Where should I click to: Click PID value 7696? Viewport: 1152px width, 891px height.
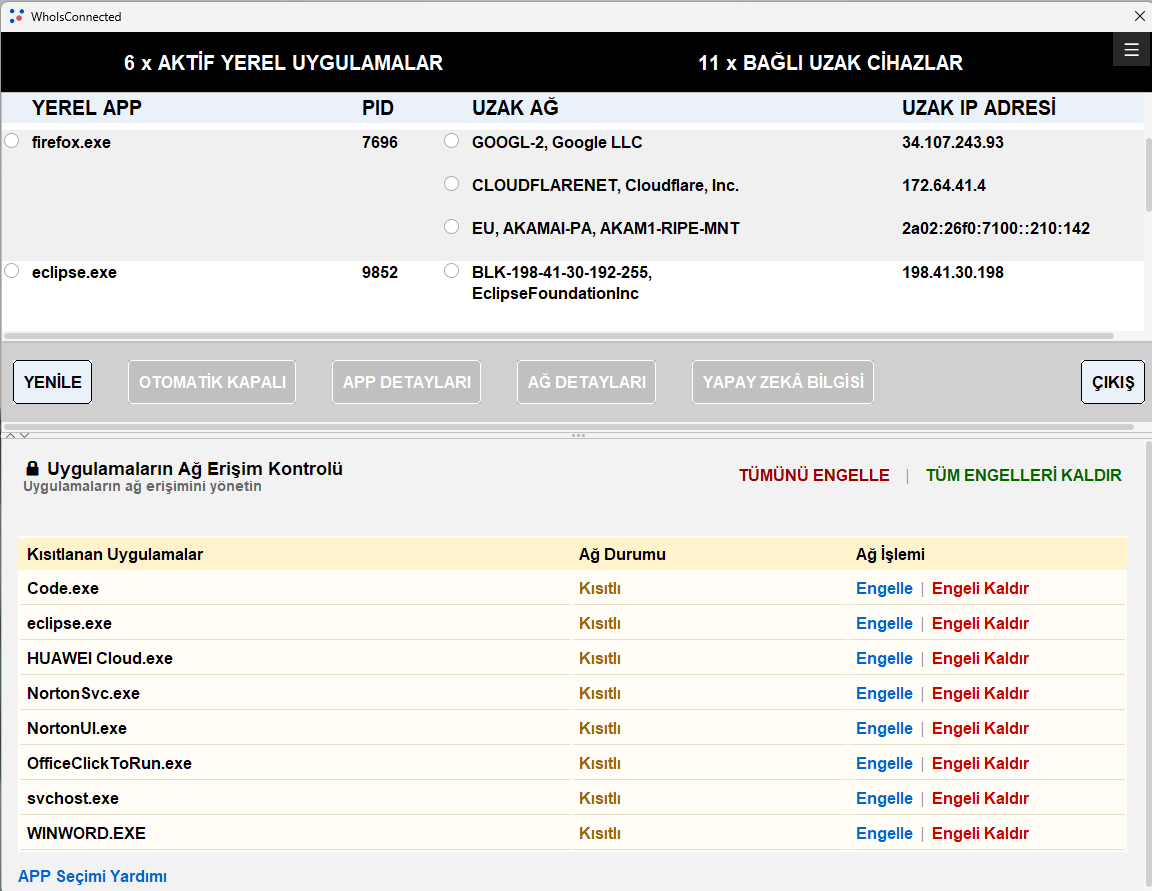point(380,143)
